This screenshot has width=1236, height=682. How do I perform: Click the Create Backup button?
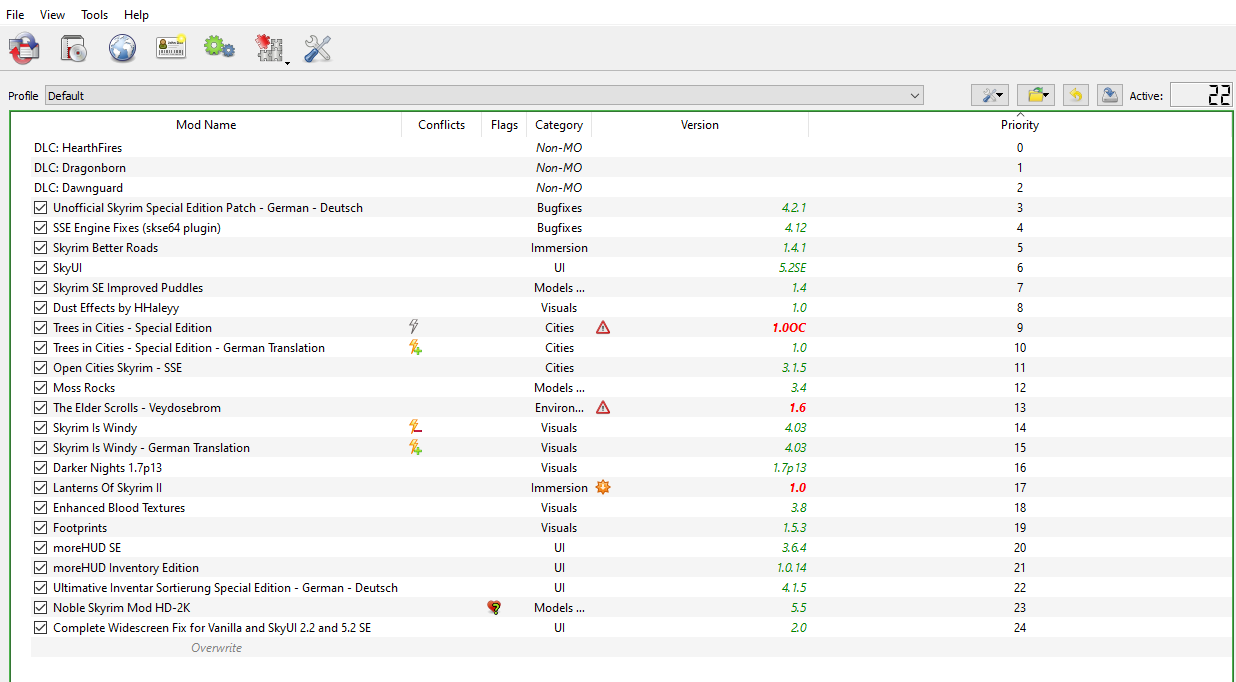click(1109, 95)
